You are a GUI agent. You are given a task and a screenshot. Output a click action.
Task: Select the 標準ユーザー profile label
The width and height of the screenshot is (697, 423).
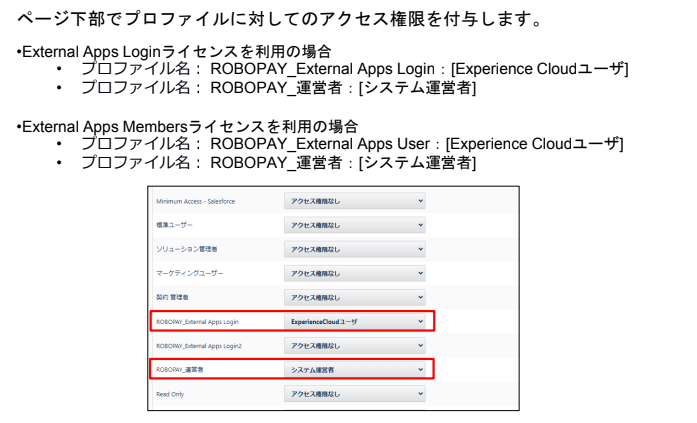[x=174, y=225]
